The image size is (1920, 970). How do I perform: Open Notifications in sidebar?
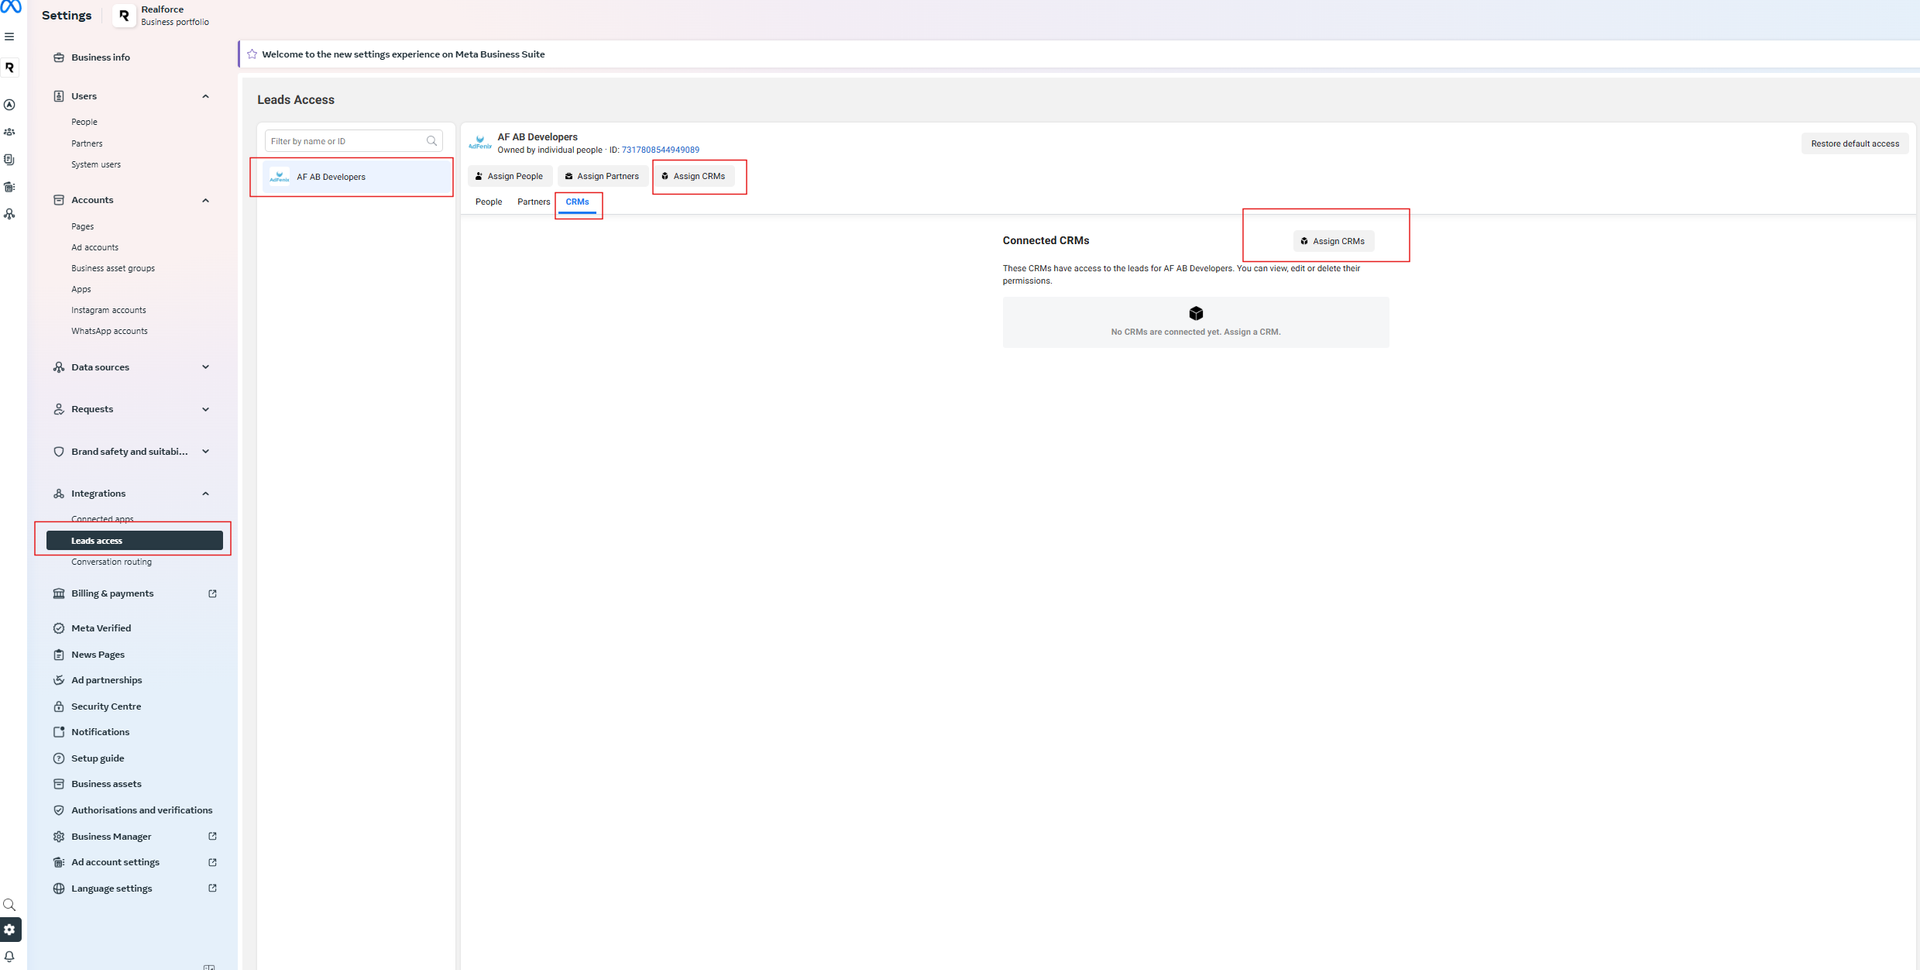tap(101, 733)
